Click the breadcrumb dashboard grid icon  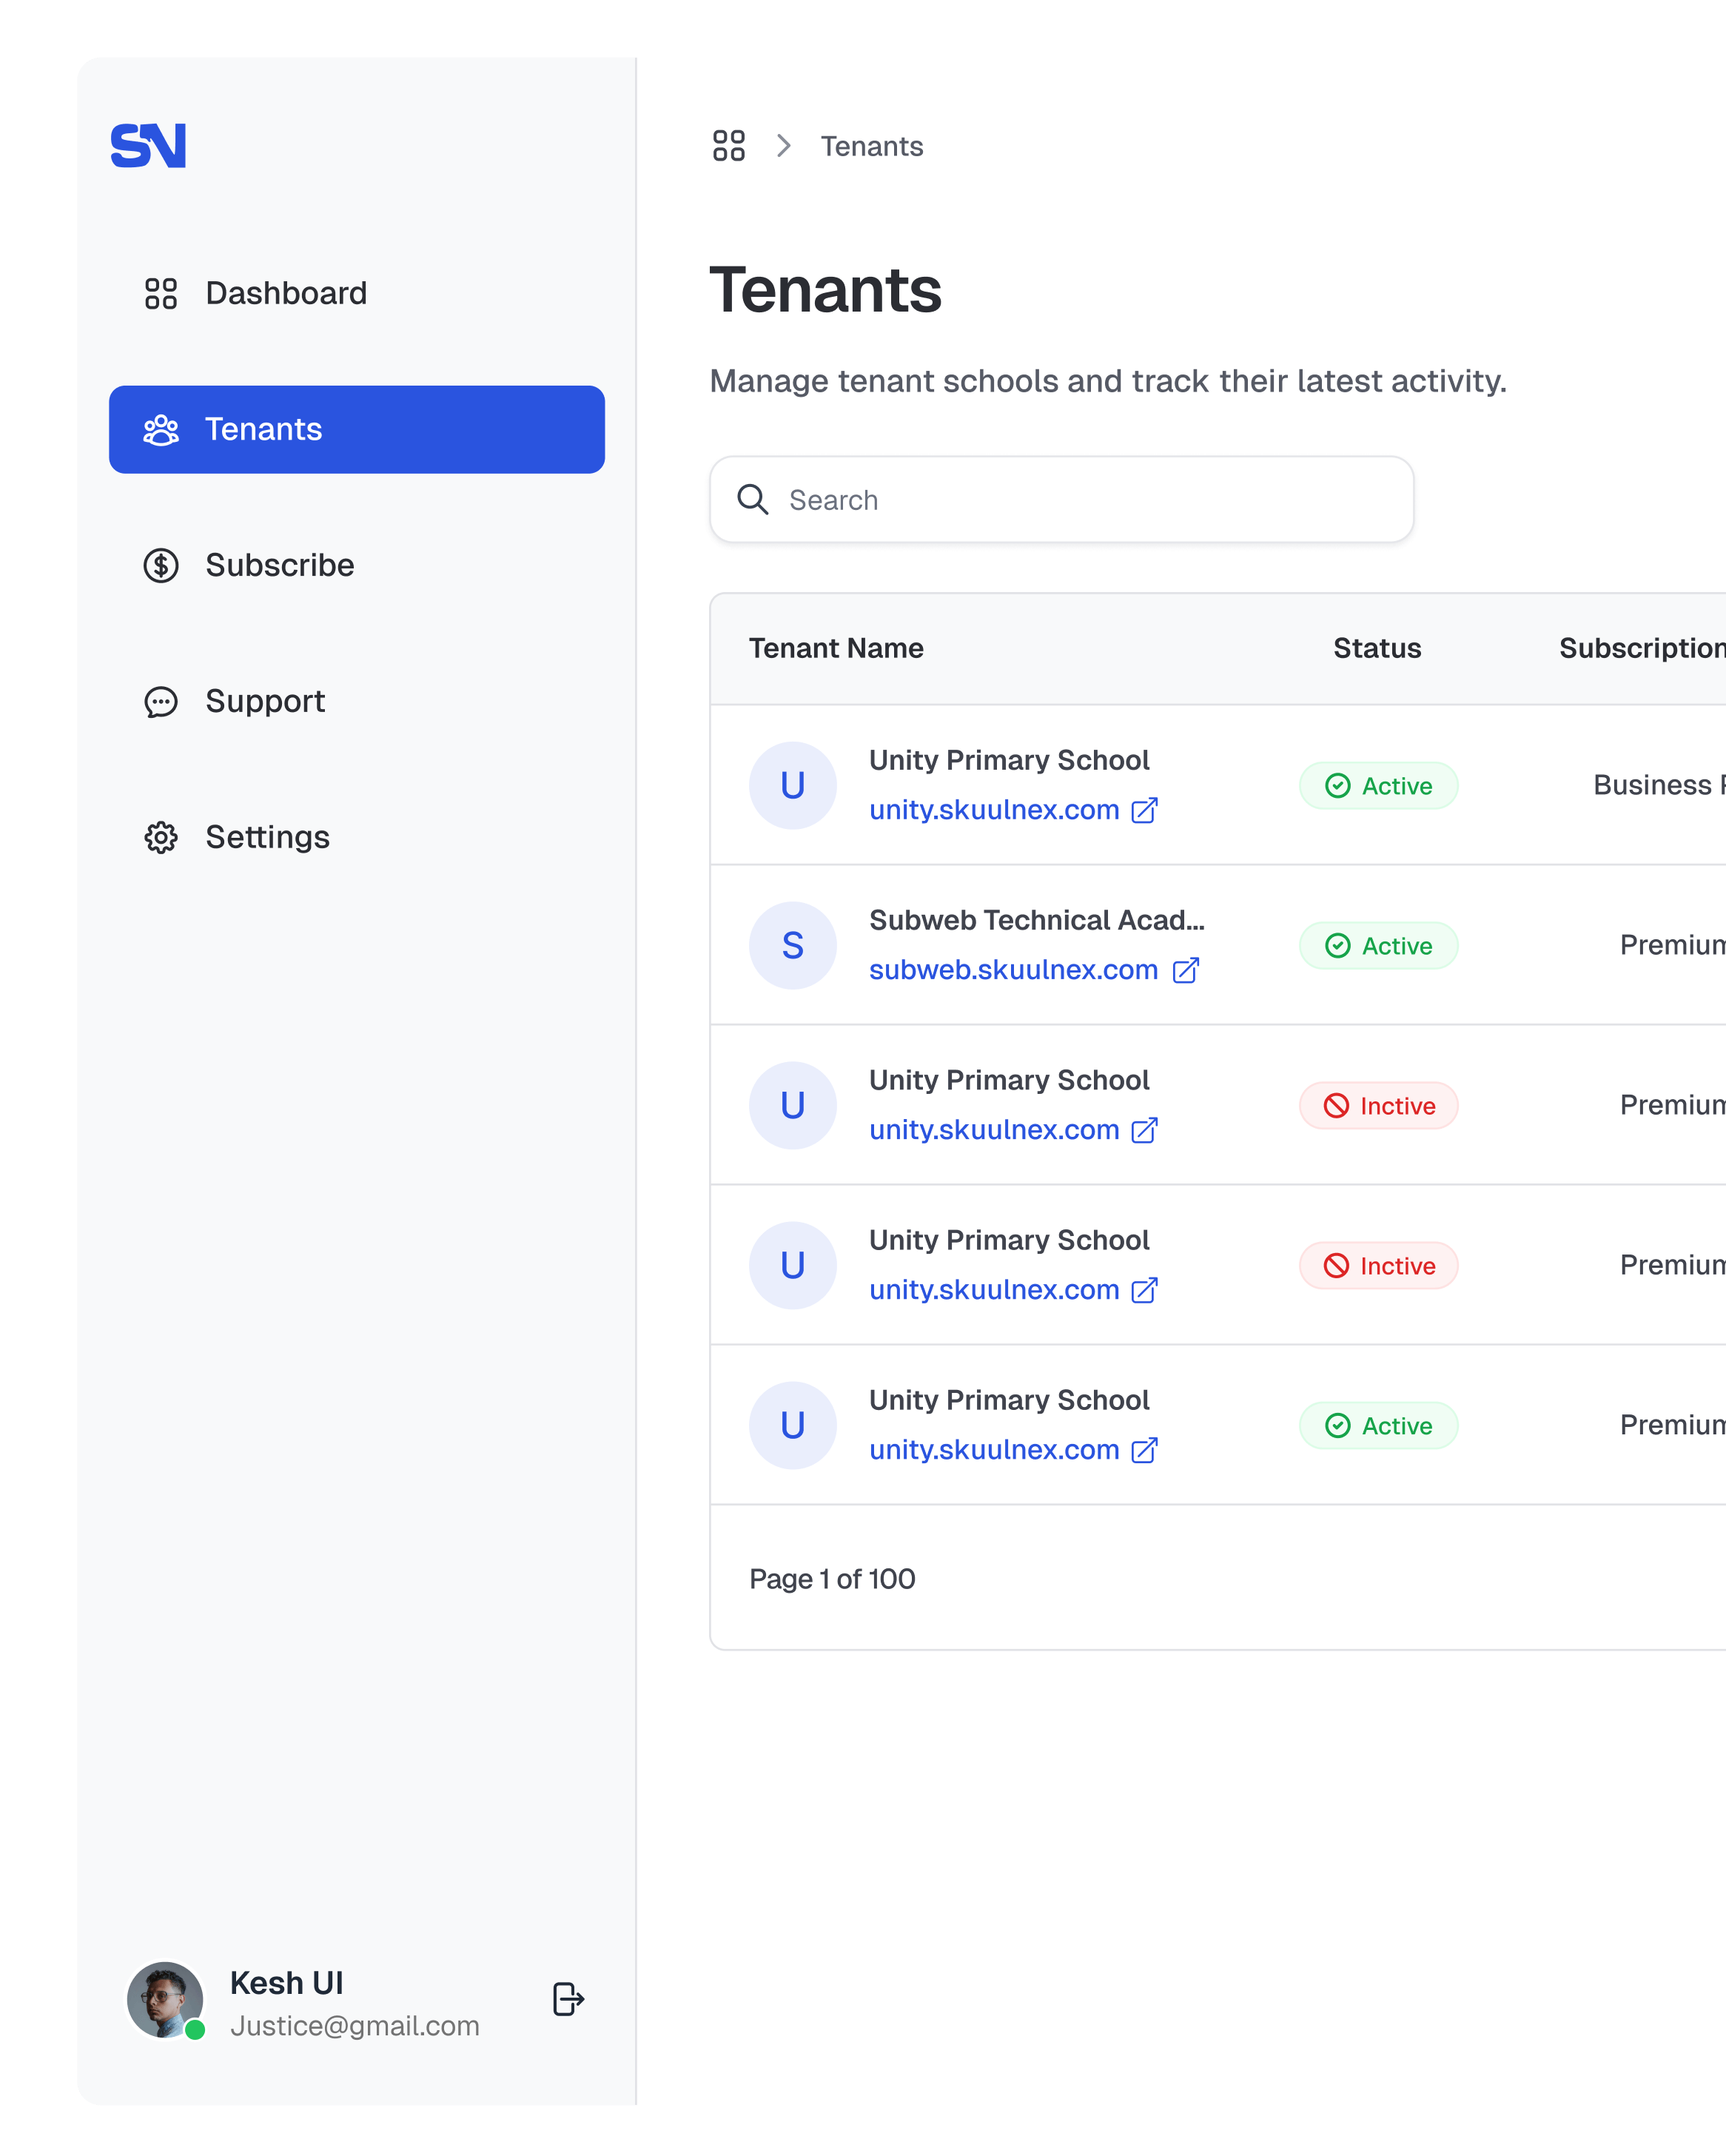click(728, 146)
